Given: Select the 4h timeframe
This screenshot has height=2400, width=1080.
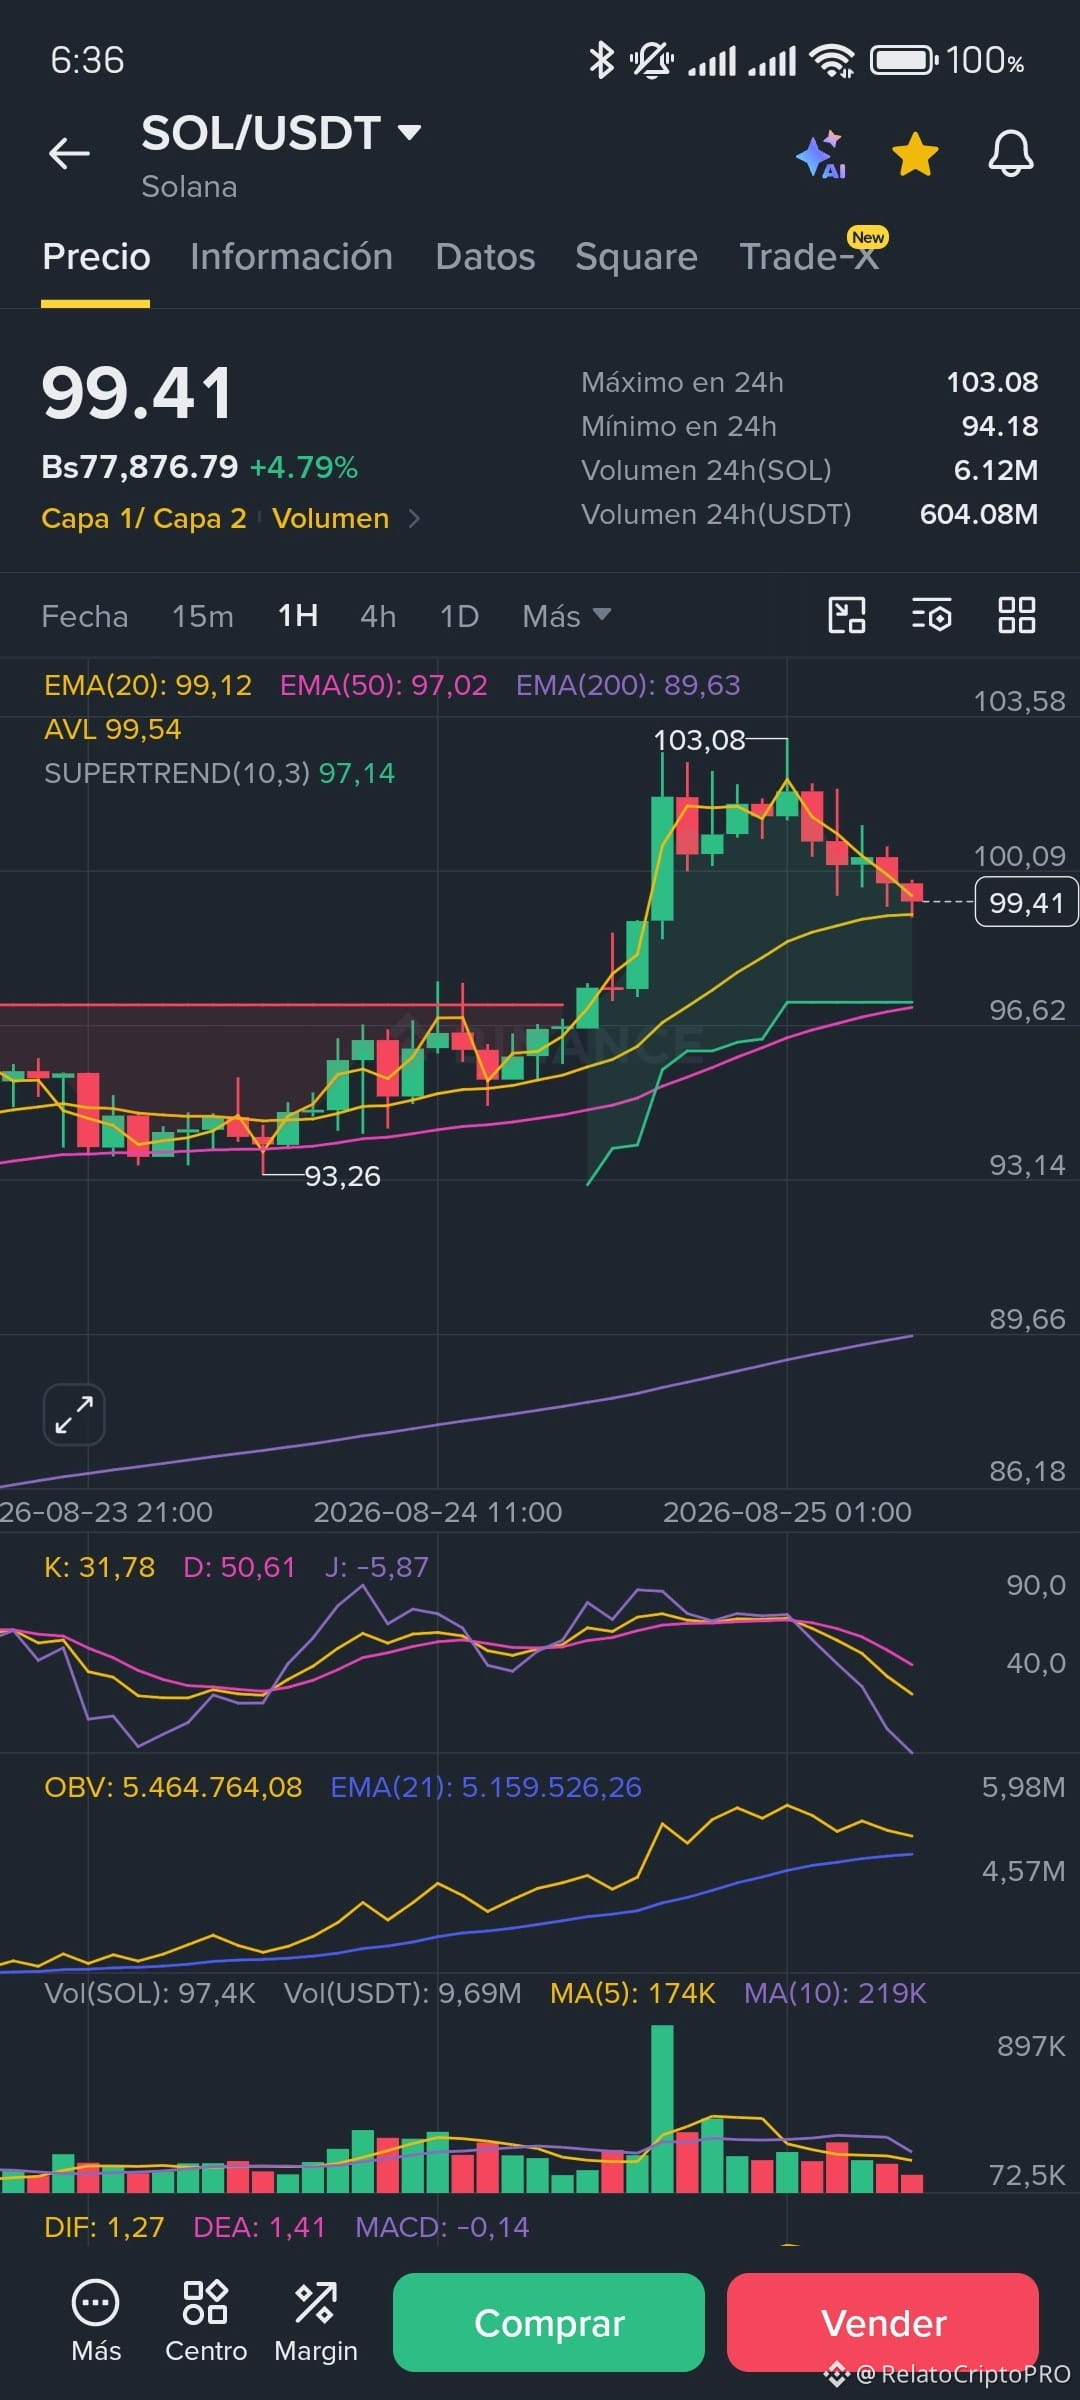Looking at the screenshot, I should pos(378,616).
